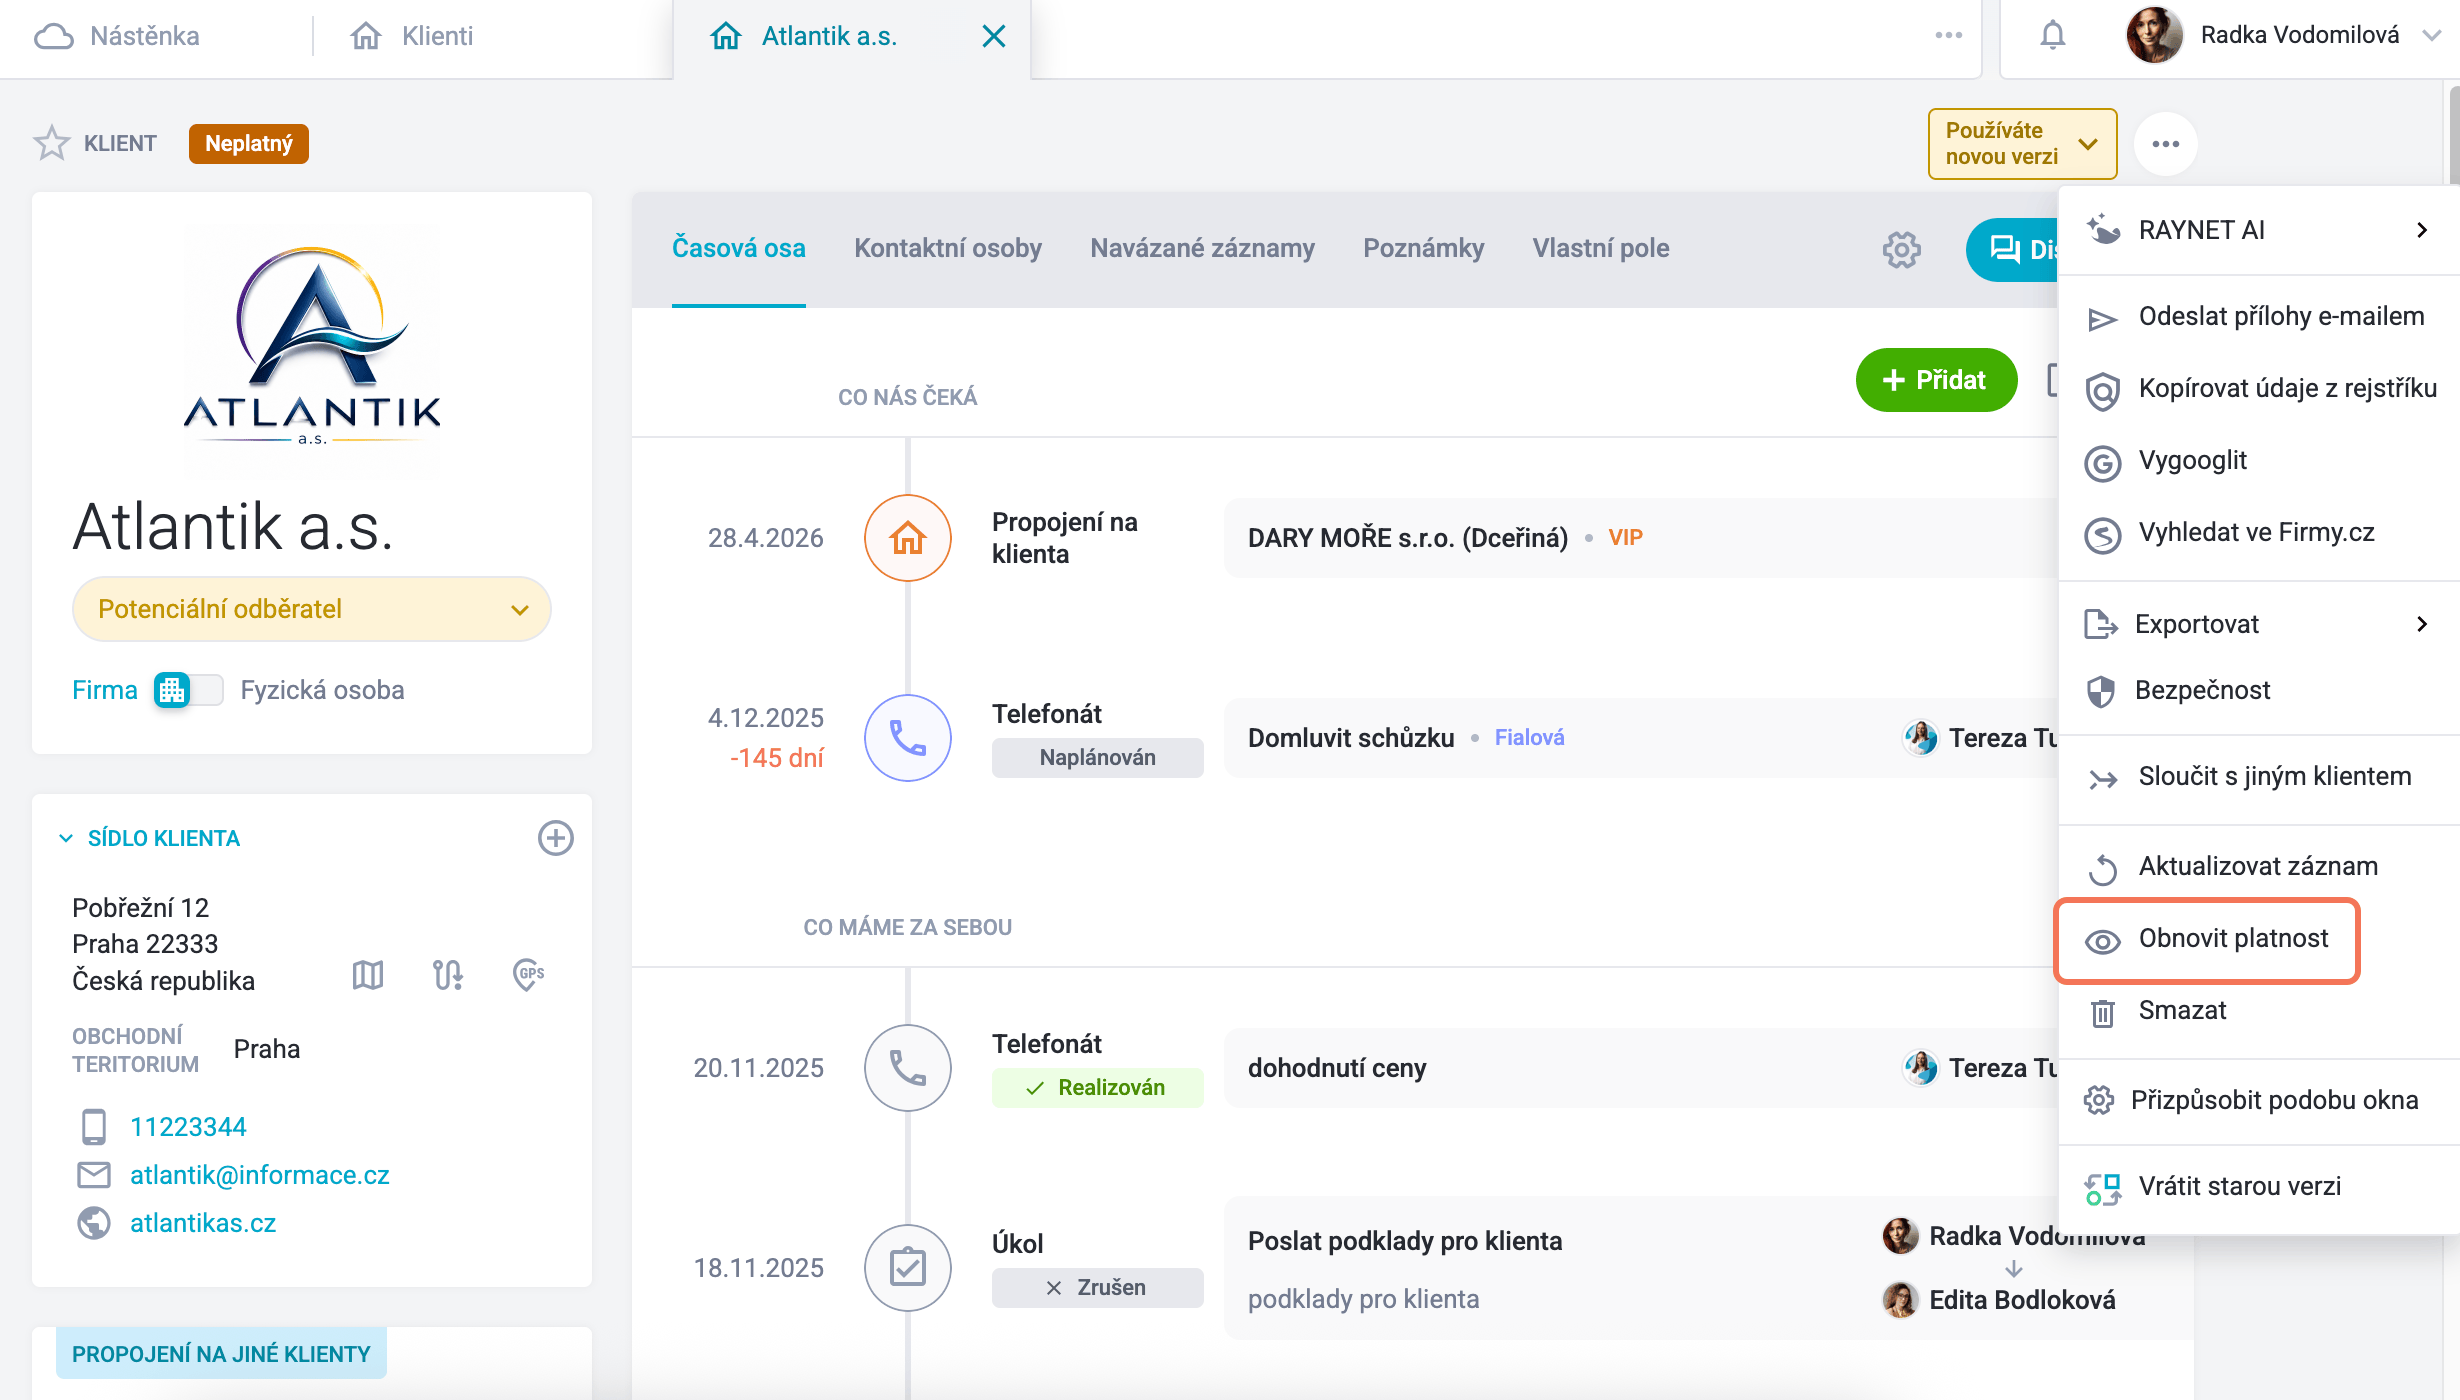
Task: Open the notifications bell
Action: point(2052,36)
